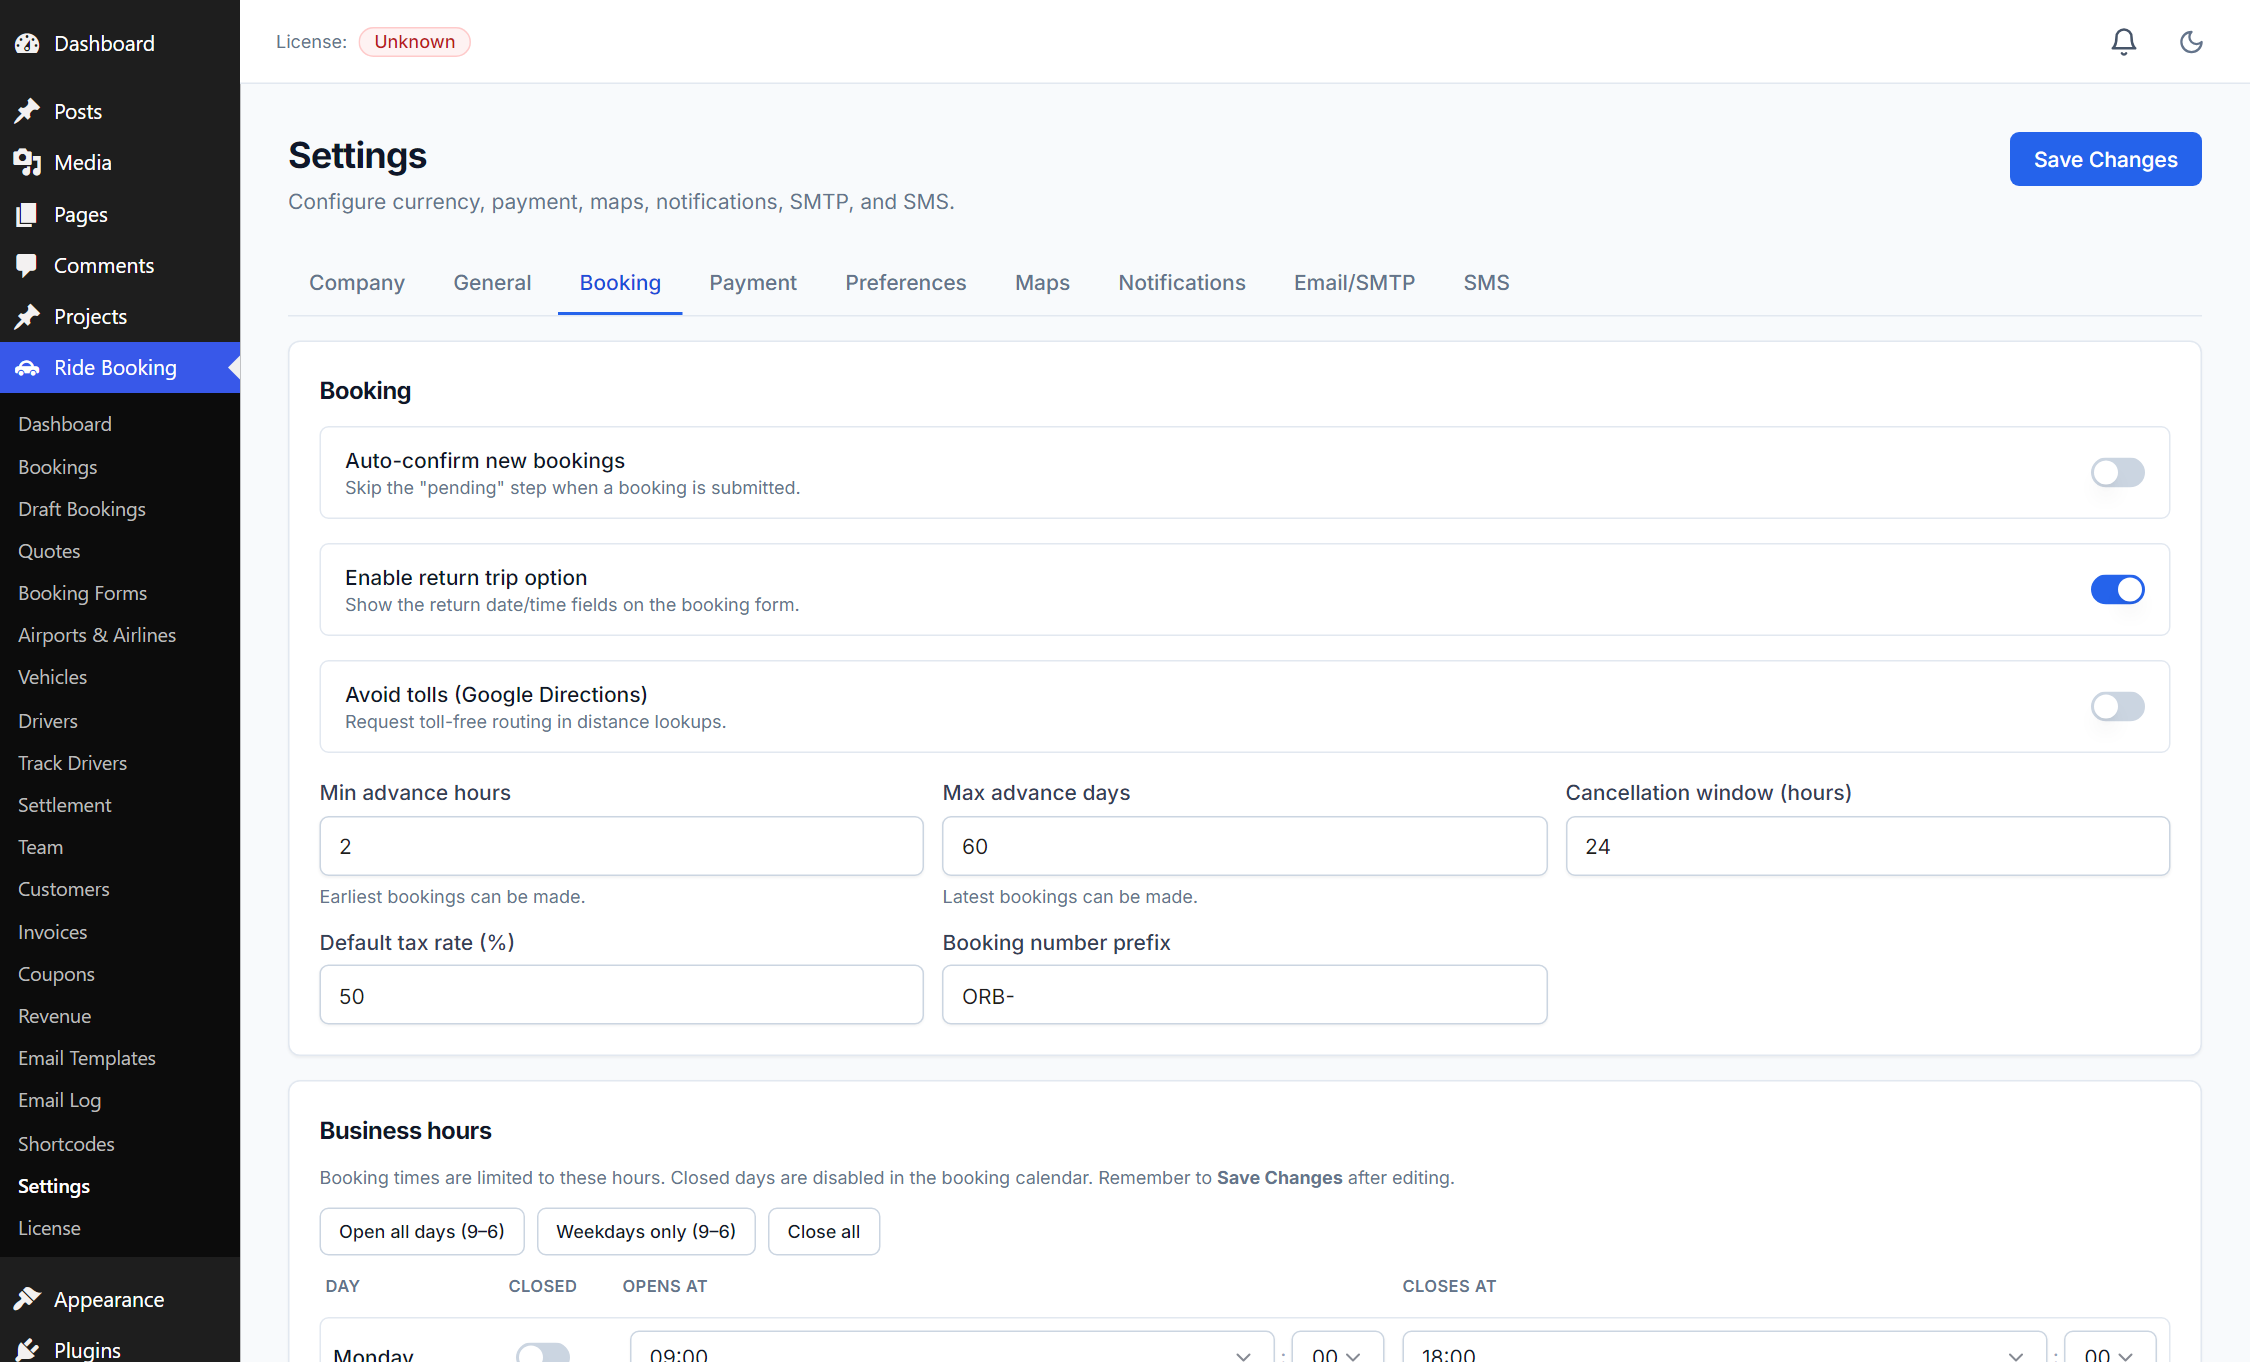Open Track Drivers submenu item
Viewport: 2250px width, 1362px height.
[73, 763]
